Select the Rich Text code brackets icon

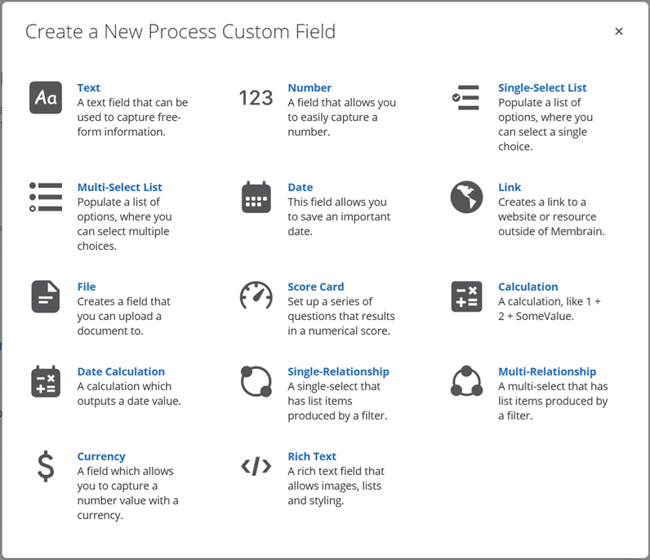coord(256,466)
